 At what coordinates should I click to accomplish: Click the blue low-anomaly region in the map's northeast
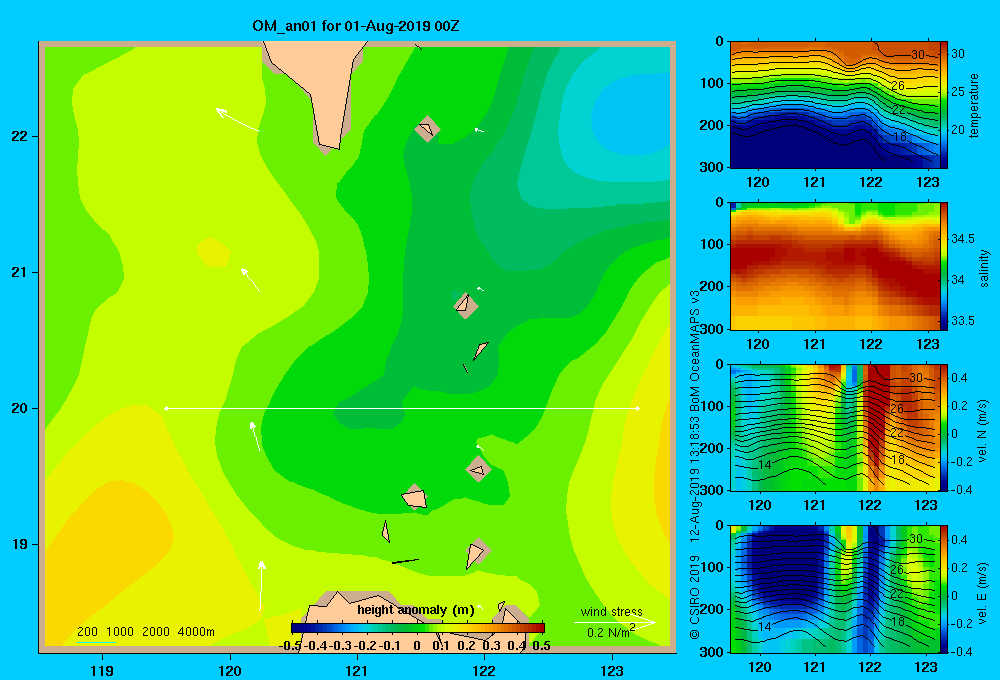[631, 115]
